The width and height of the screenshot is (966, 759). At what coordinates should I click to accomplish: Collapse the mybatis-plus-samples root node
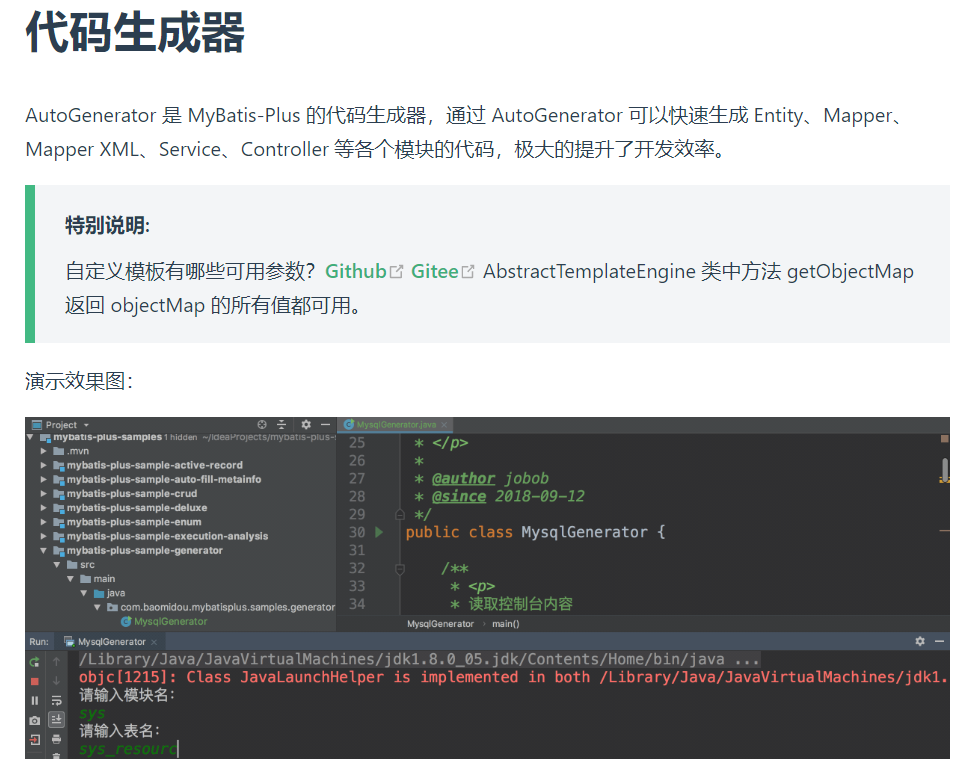30,437
